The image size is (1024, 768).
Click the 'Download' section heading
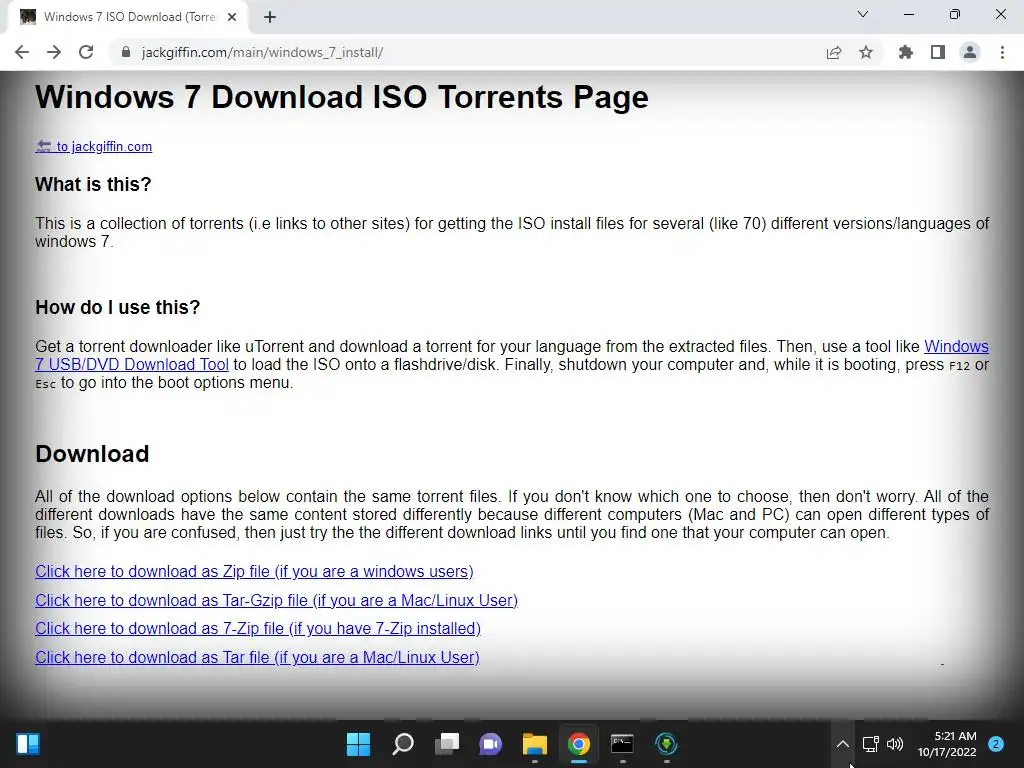tap(92, 454)
